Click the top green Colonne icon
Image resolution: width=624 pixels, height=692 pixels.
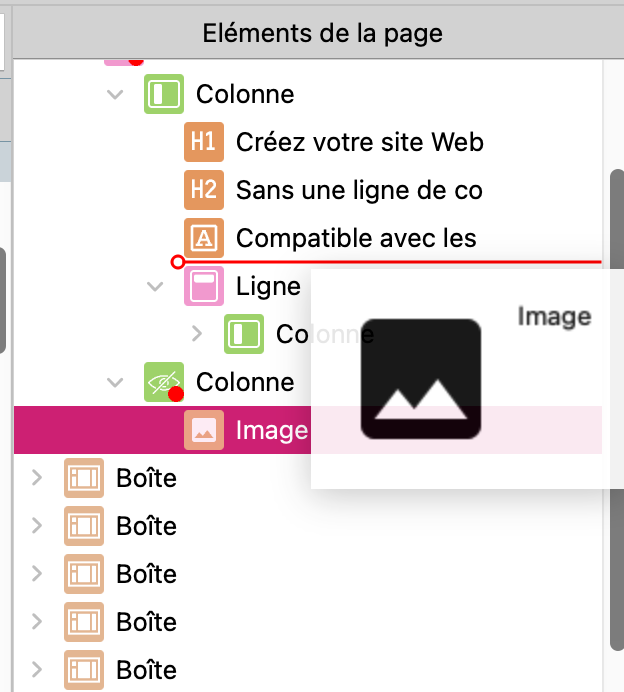point(163,94)
